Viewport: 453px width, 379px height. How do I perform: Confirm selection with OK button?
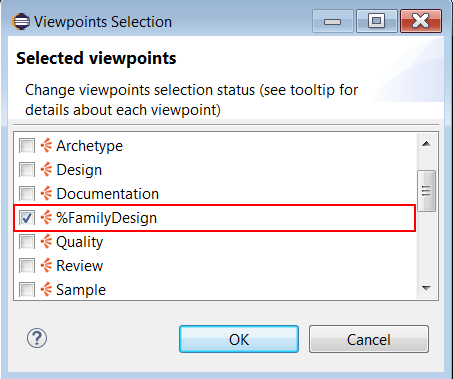click(x=239, y=339)
